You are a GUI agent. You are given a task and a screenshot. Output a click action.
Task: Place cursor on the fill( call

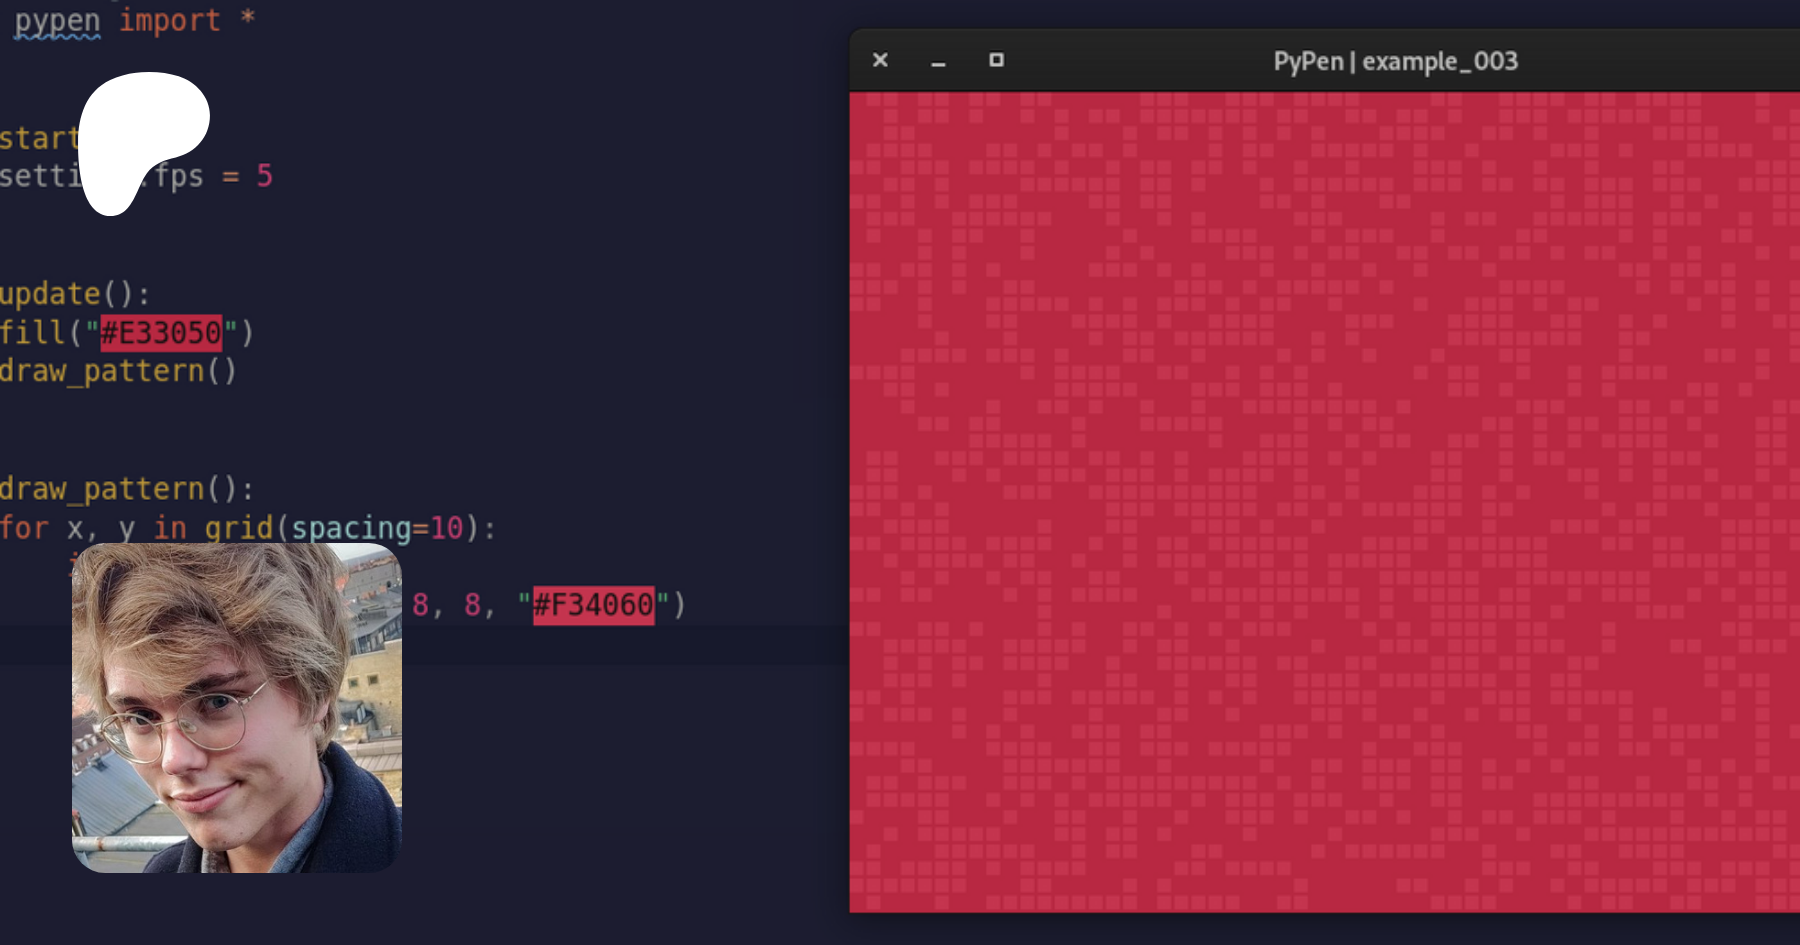tap(35, 333)
